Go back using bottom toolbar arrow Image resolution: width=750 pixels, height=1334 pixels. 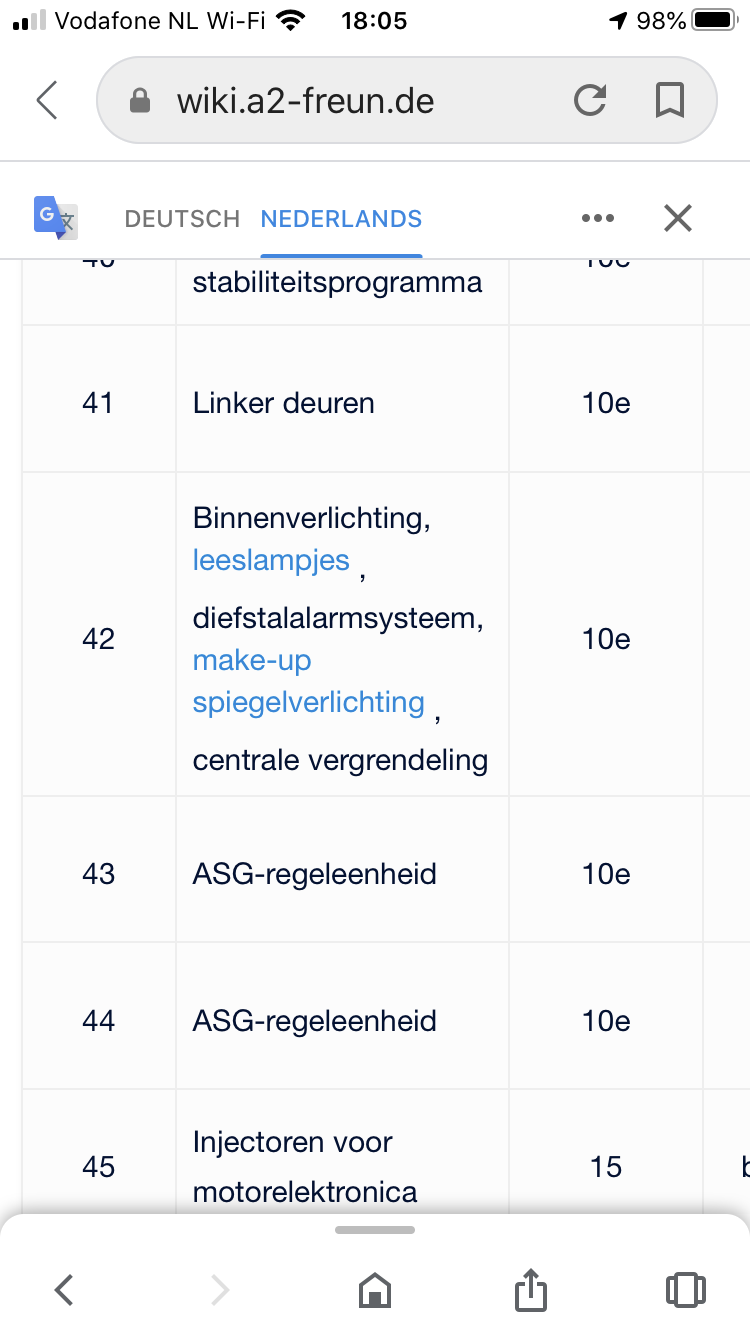[x=64, y=1290]
